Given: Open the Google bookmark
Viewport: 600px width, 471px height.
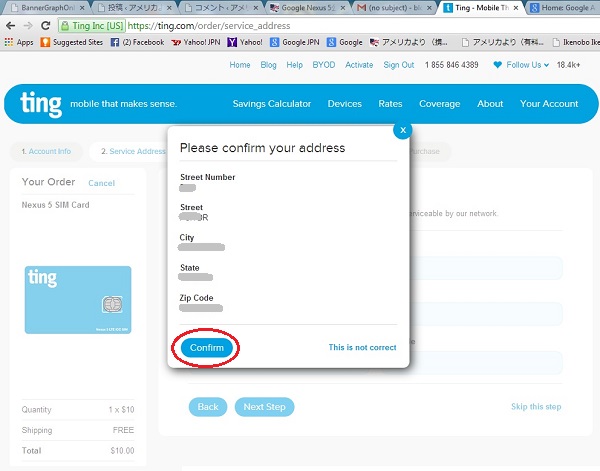Looking at the screenshot, I should [344, 42].
